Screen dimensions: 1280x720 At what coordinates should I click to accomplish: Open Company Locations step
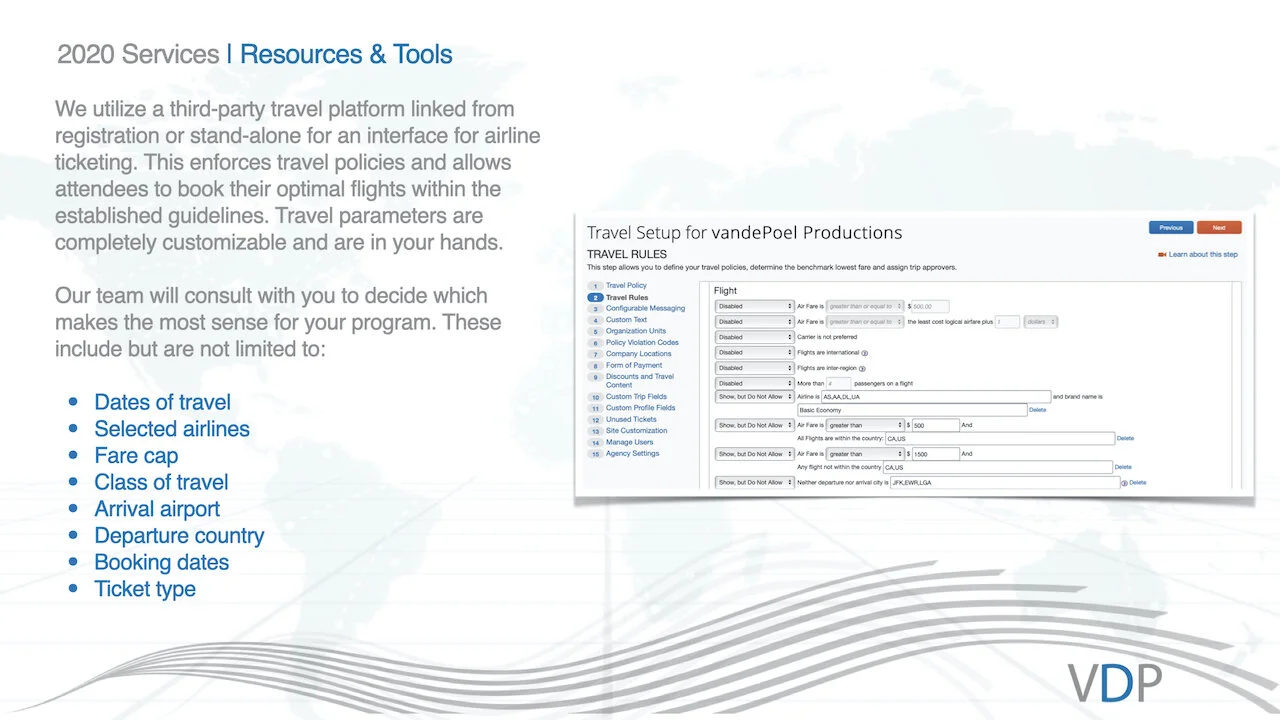638,354
